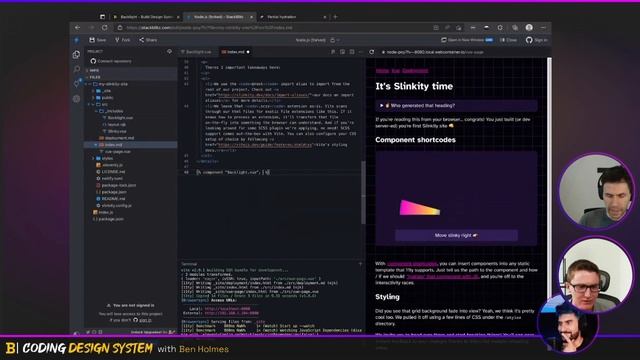Image resolution: width=640 pixels, height=360 pixels.
Task: Open the Search icon in the activity bar
Action: click(76, 69)
